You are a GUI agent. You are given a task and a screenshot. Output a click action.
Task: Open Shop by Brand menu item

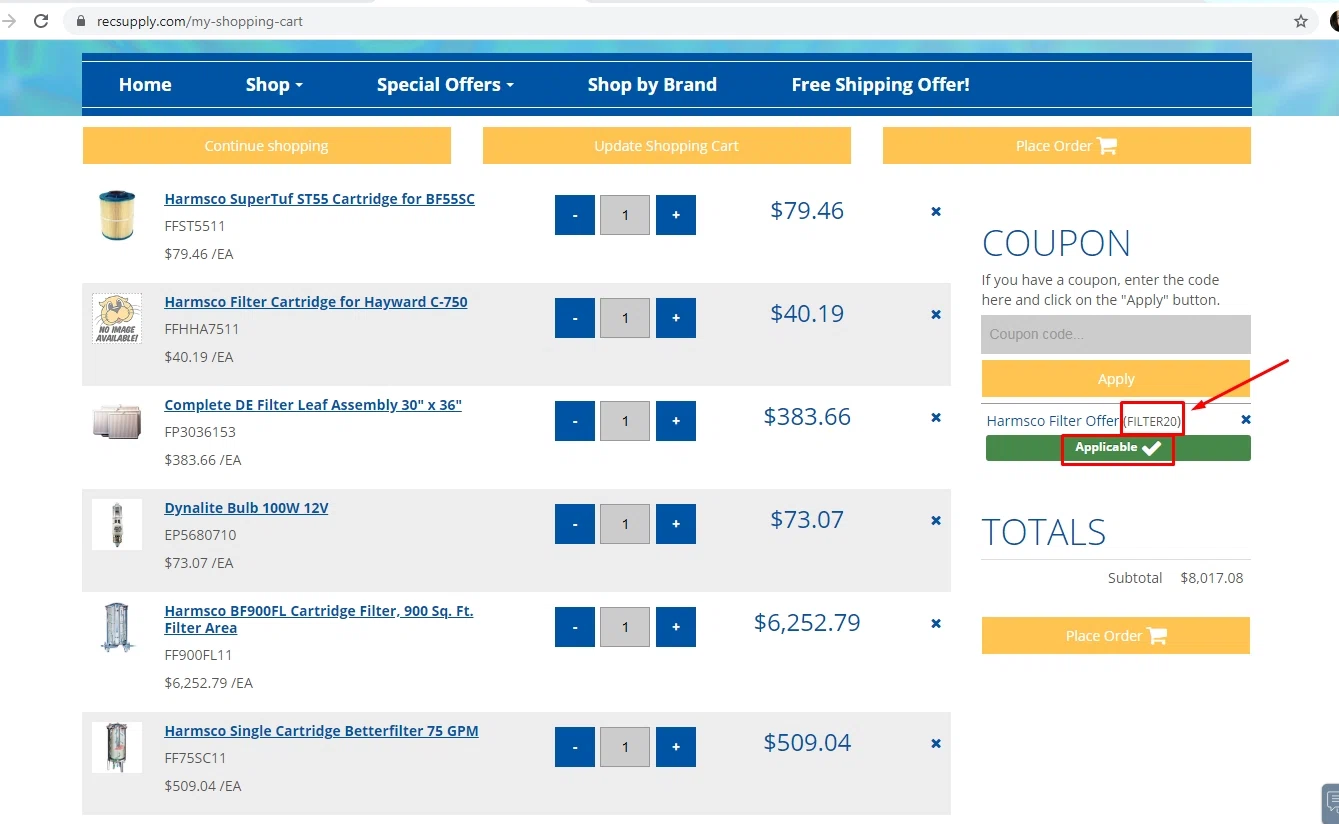652,85
